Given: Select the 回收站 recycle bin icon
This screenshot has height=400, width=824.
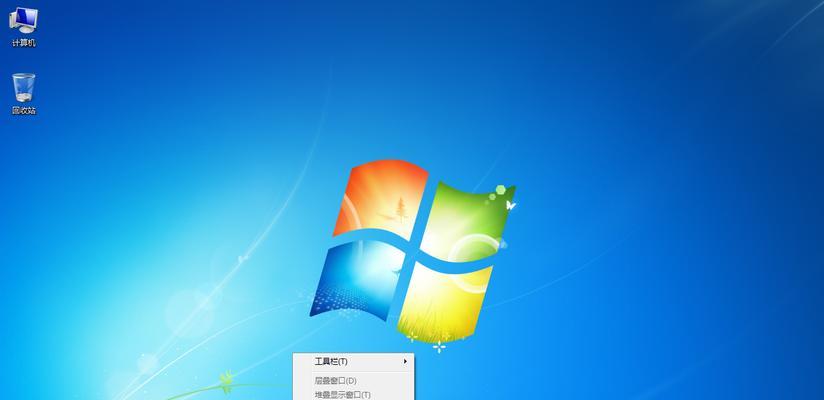Looking at the screenshot, I should pos(24,94).
